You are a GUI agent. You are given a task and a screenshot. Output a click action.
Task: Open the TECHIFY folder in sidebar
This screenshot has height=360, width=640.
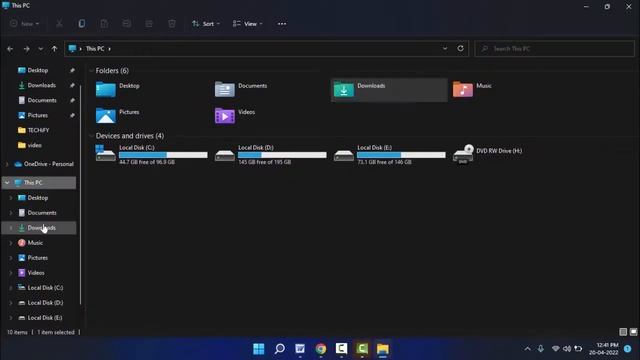[39, 130]
